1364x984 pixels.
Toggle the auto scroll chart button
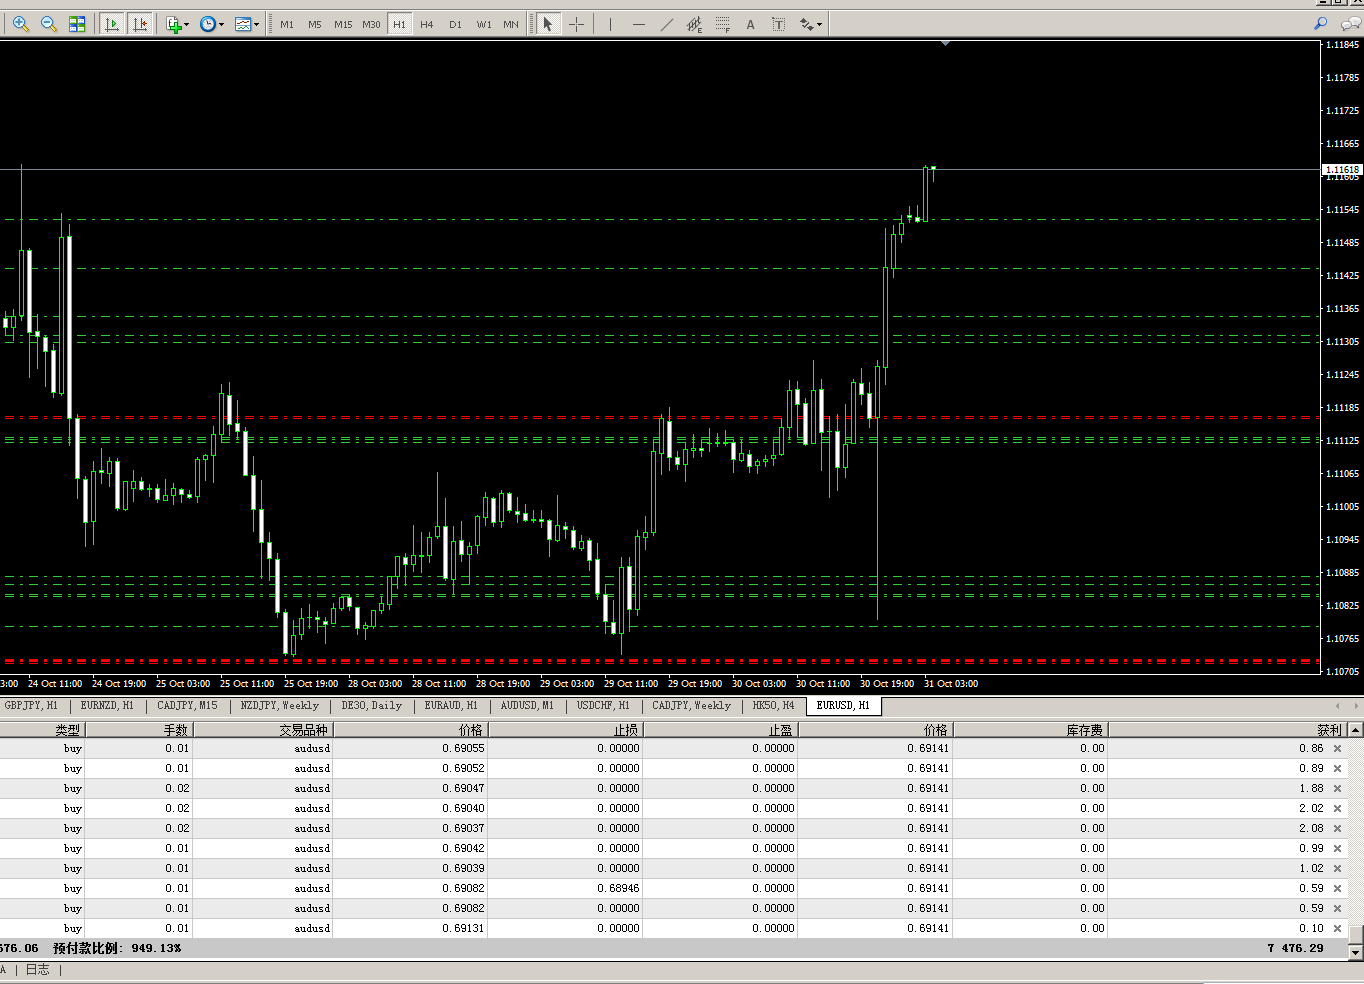(112, 24)
